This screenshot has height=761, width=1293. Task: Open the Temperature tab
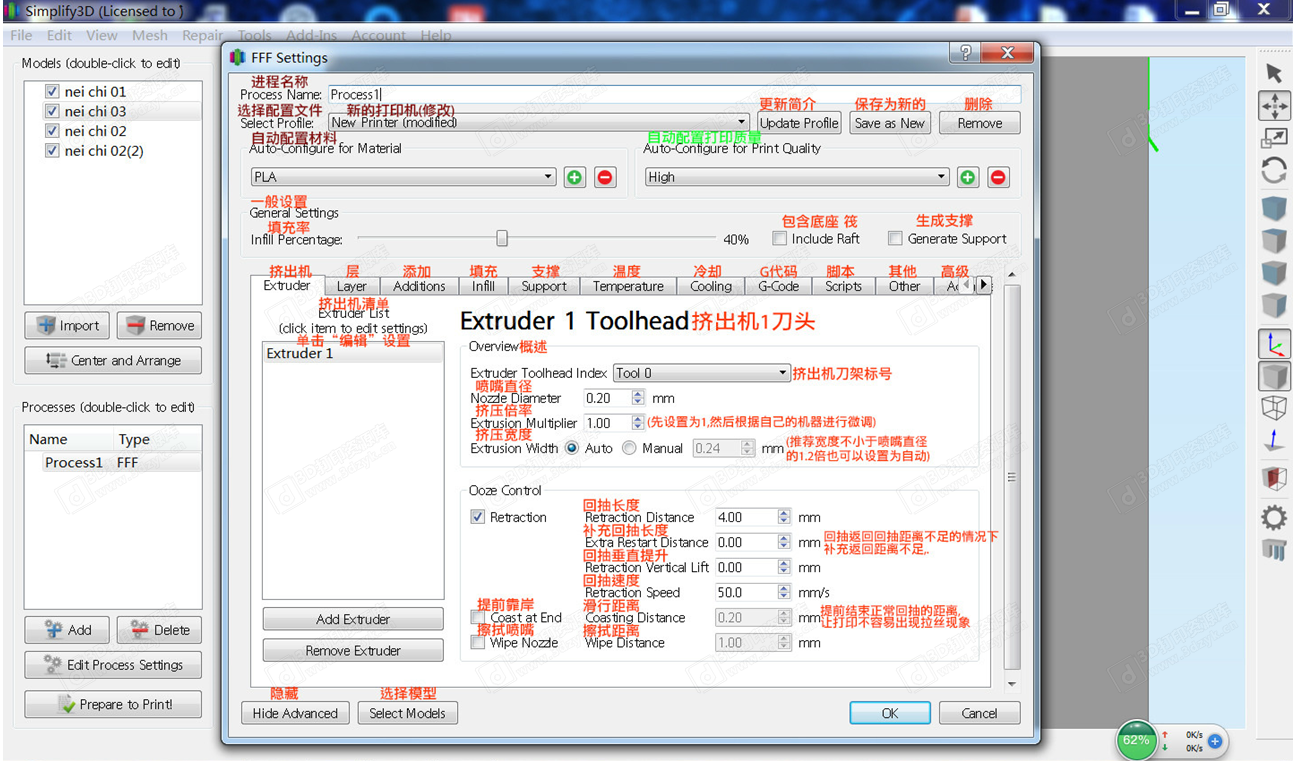(x=628, y=286)
